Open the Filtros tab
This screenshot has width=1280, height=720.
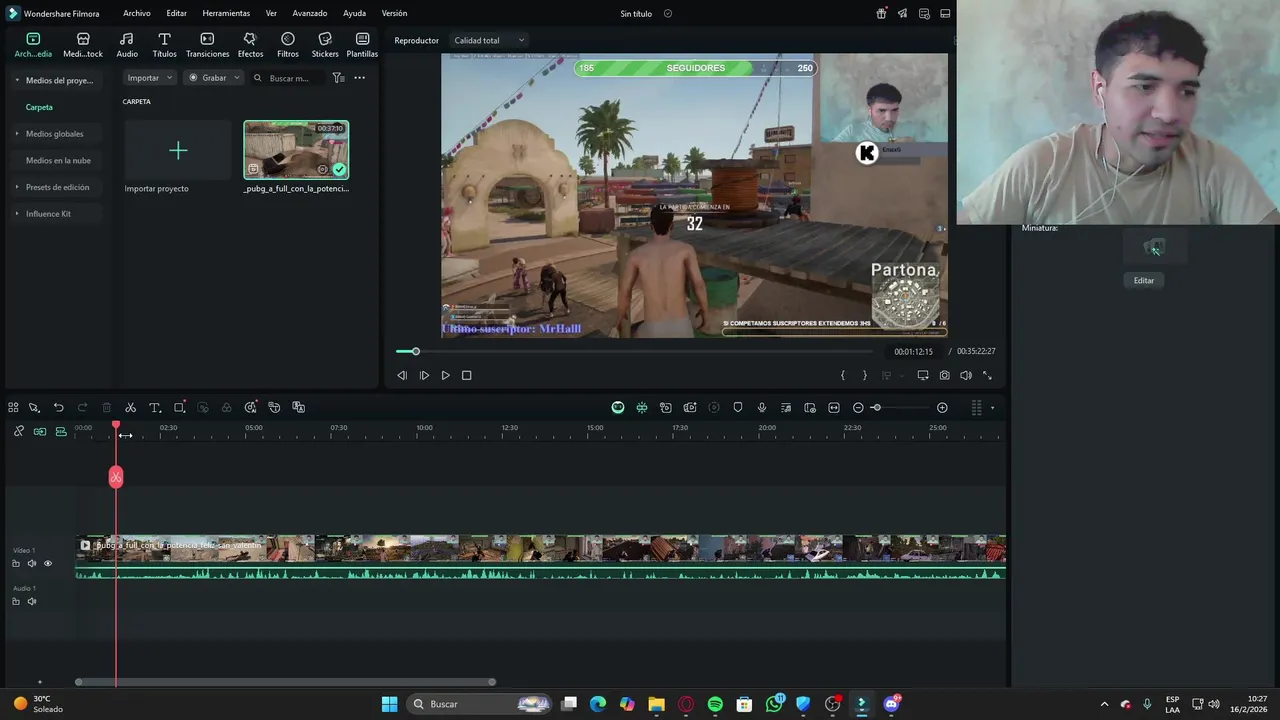pyautogui.click(x=288, y=45)
